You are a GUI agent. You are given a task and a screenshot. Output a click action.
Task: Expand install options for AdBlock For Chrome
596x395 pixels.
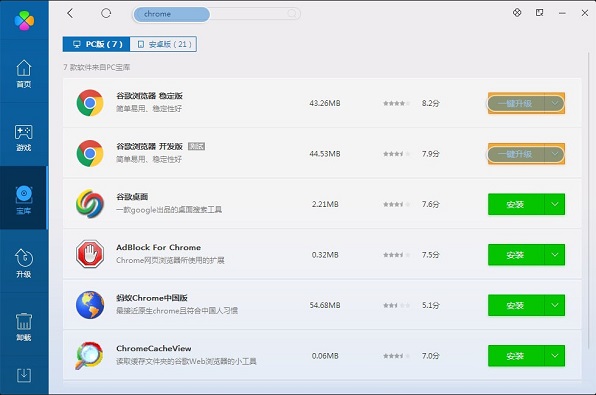[x=555, y=255]
